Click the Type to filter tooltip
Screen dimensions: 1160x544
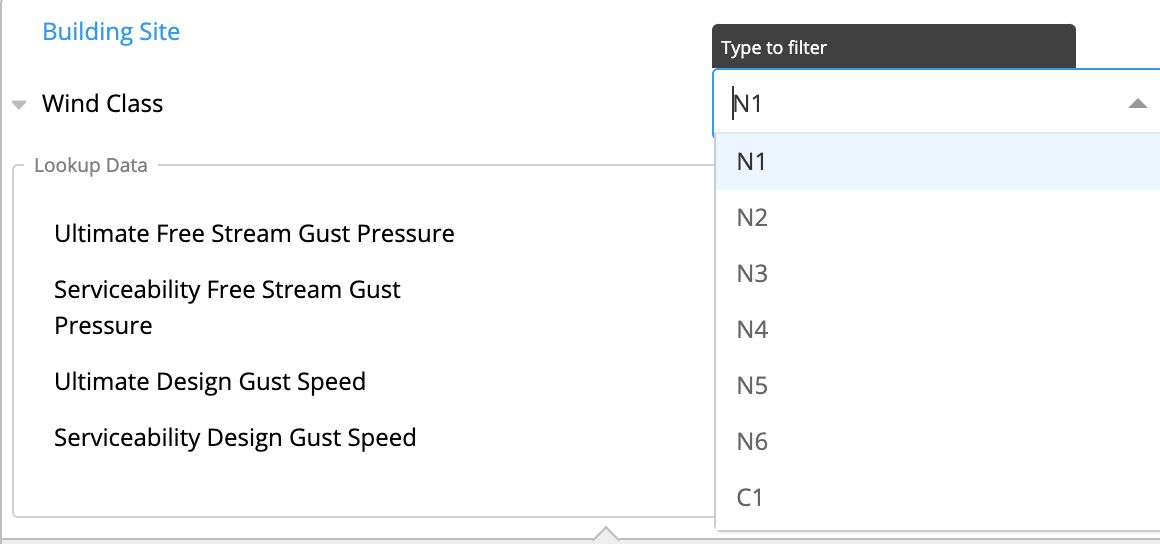[x=894, y=47]
